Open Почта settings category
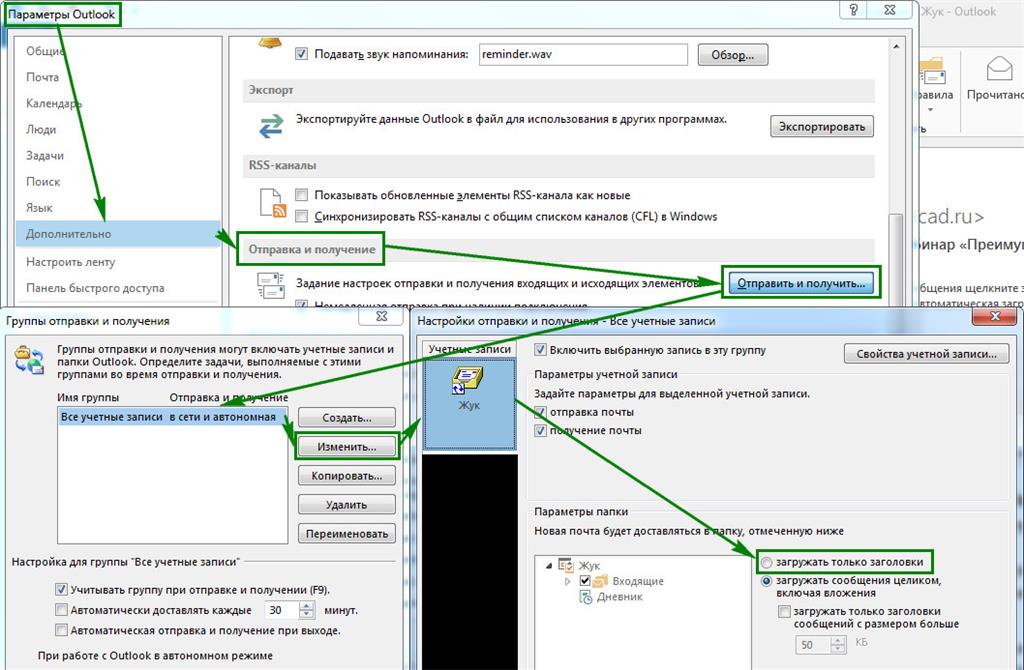The image size is (1024, 670). [x=42, y=77]
